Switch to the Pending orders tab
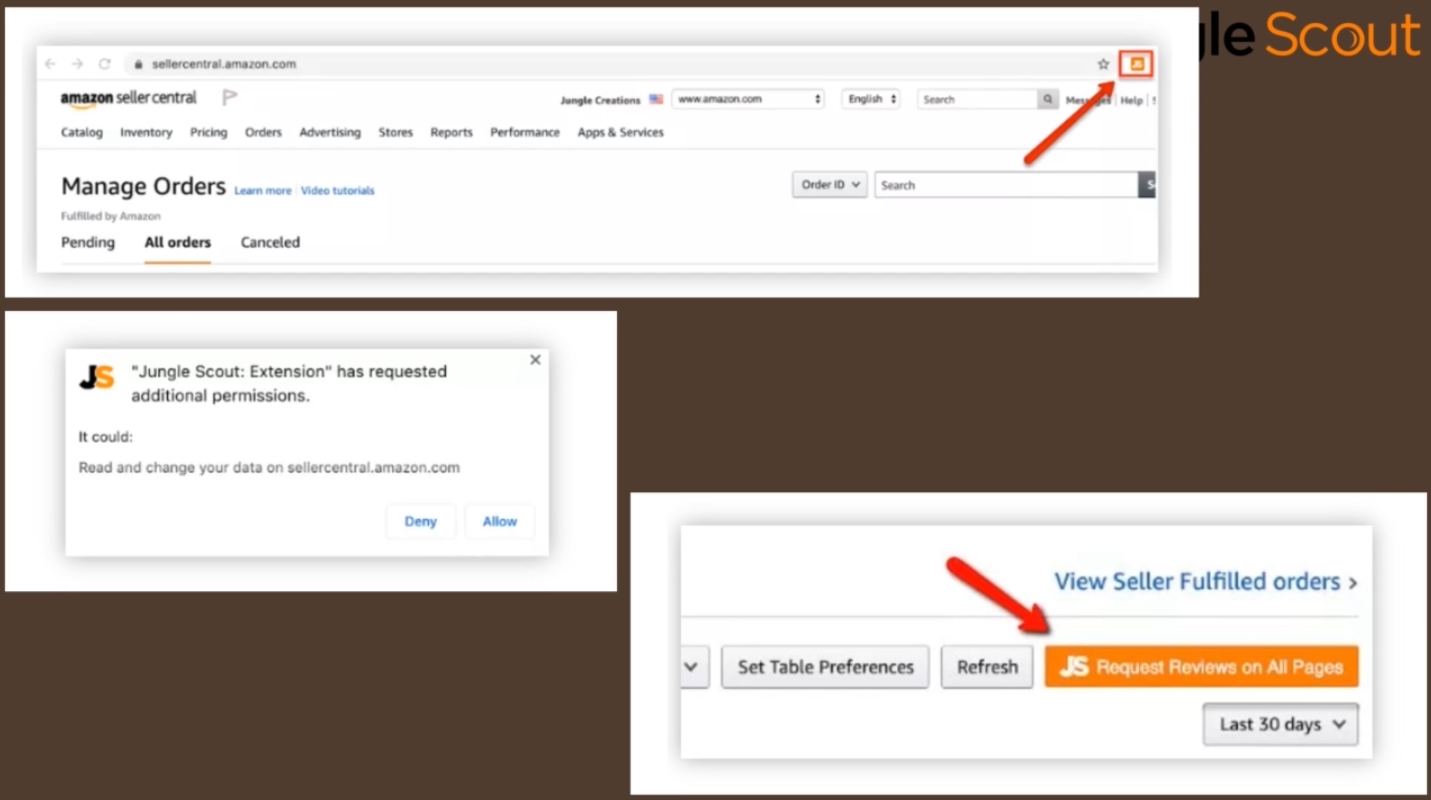This screenshot has width=1431, height=800. (88, 242)
